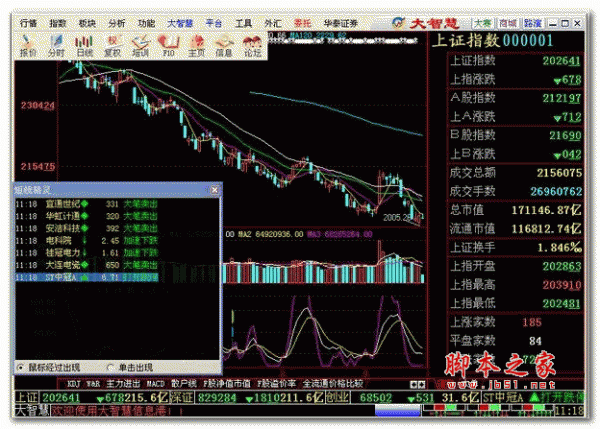Click the 报价 quote toolbar icon
Viewport: 600px width, 429px height.
28,46
